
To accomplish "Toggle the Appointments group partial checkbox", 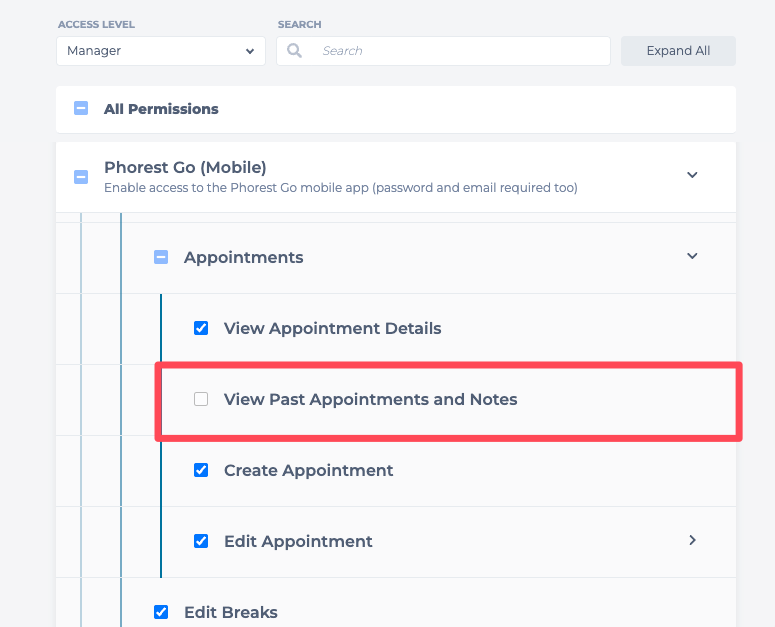I will pos(161,257).
